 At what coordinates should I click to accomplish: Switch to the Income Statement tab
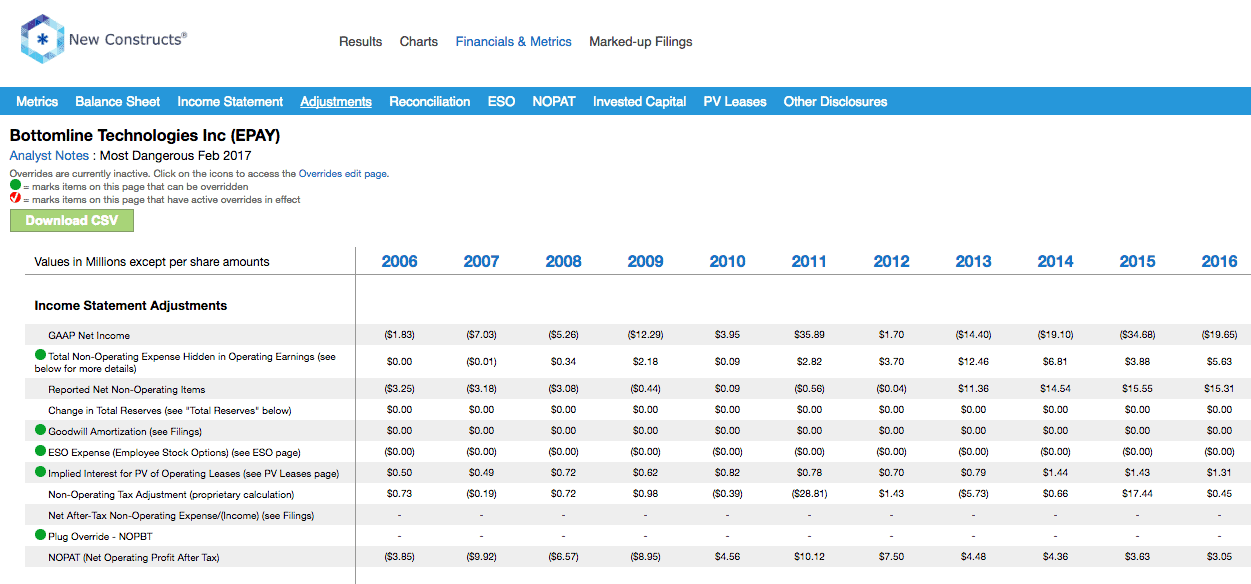click(230, 101)
